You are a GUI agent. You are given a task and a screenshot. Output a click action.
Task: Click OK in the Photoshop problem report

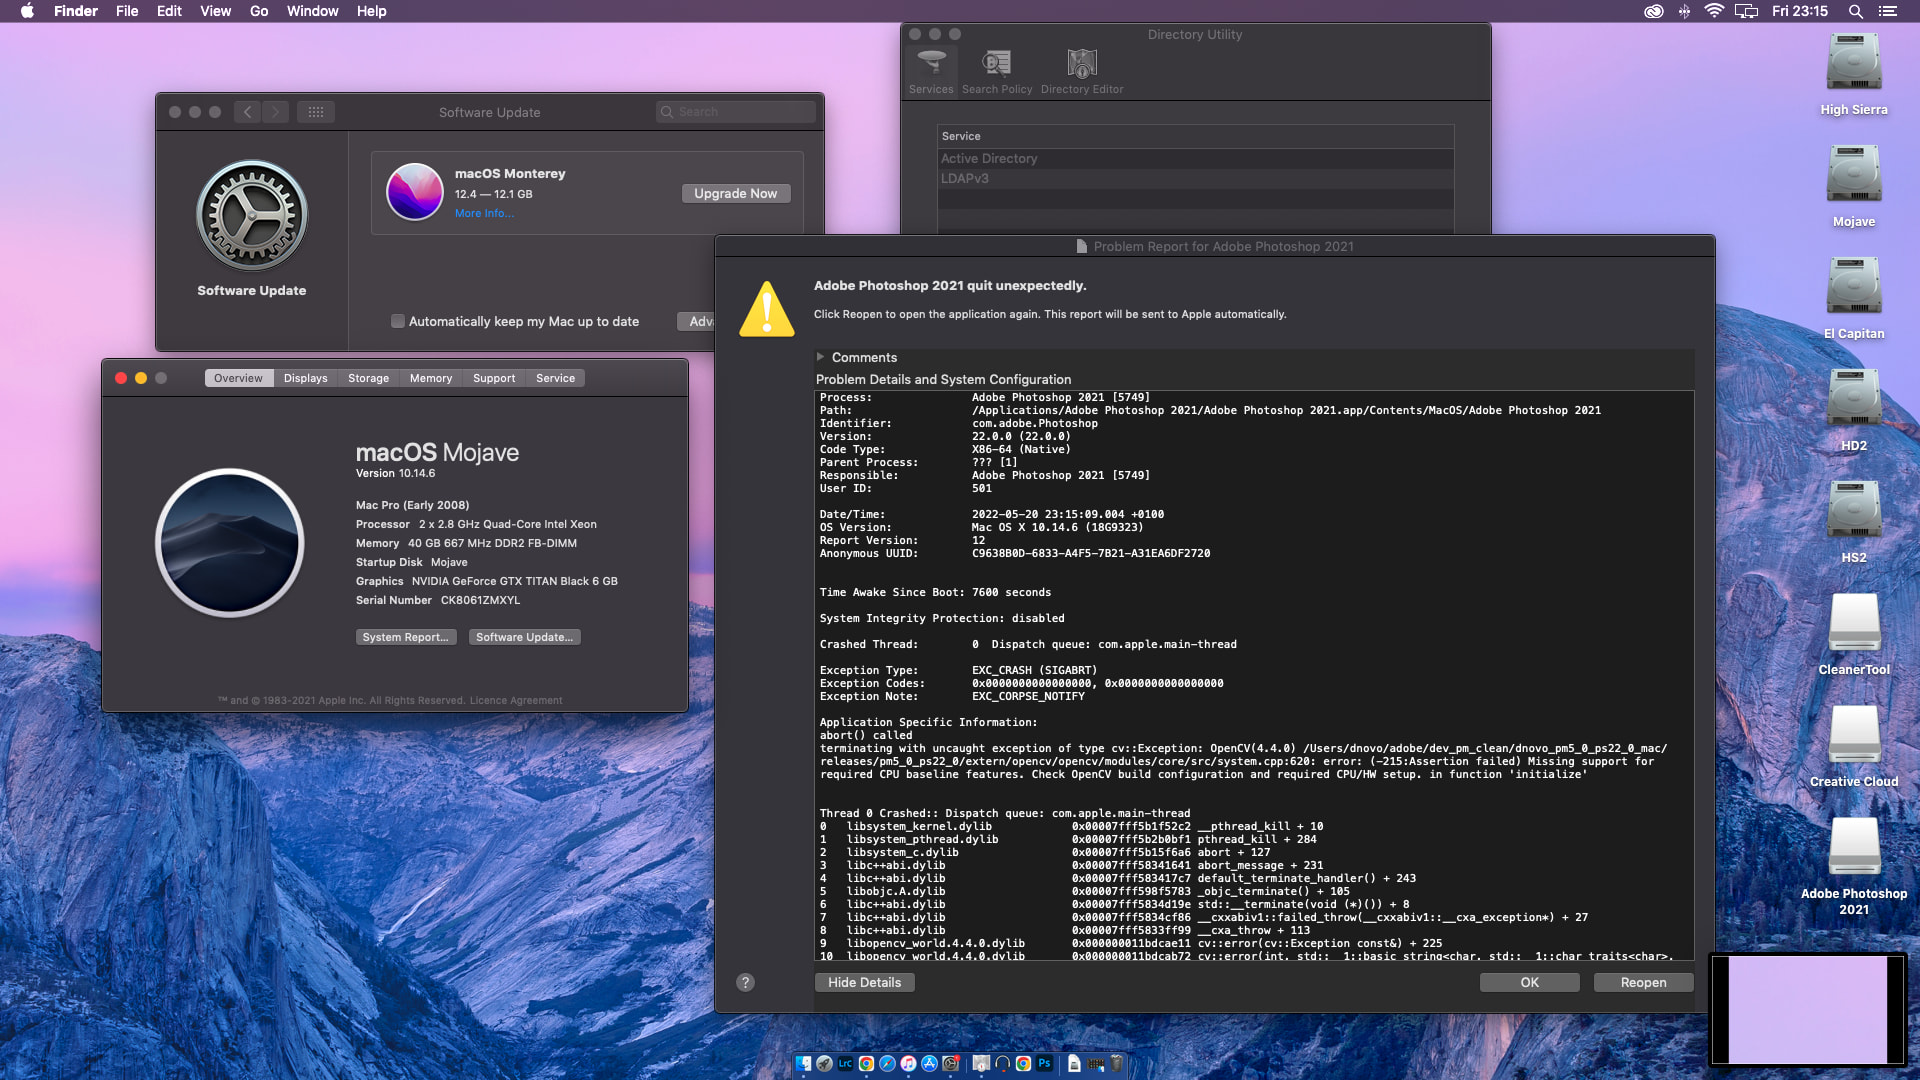pos(1530,983)
